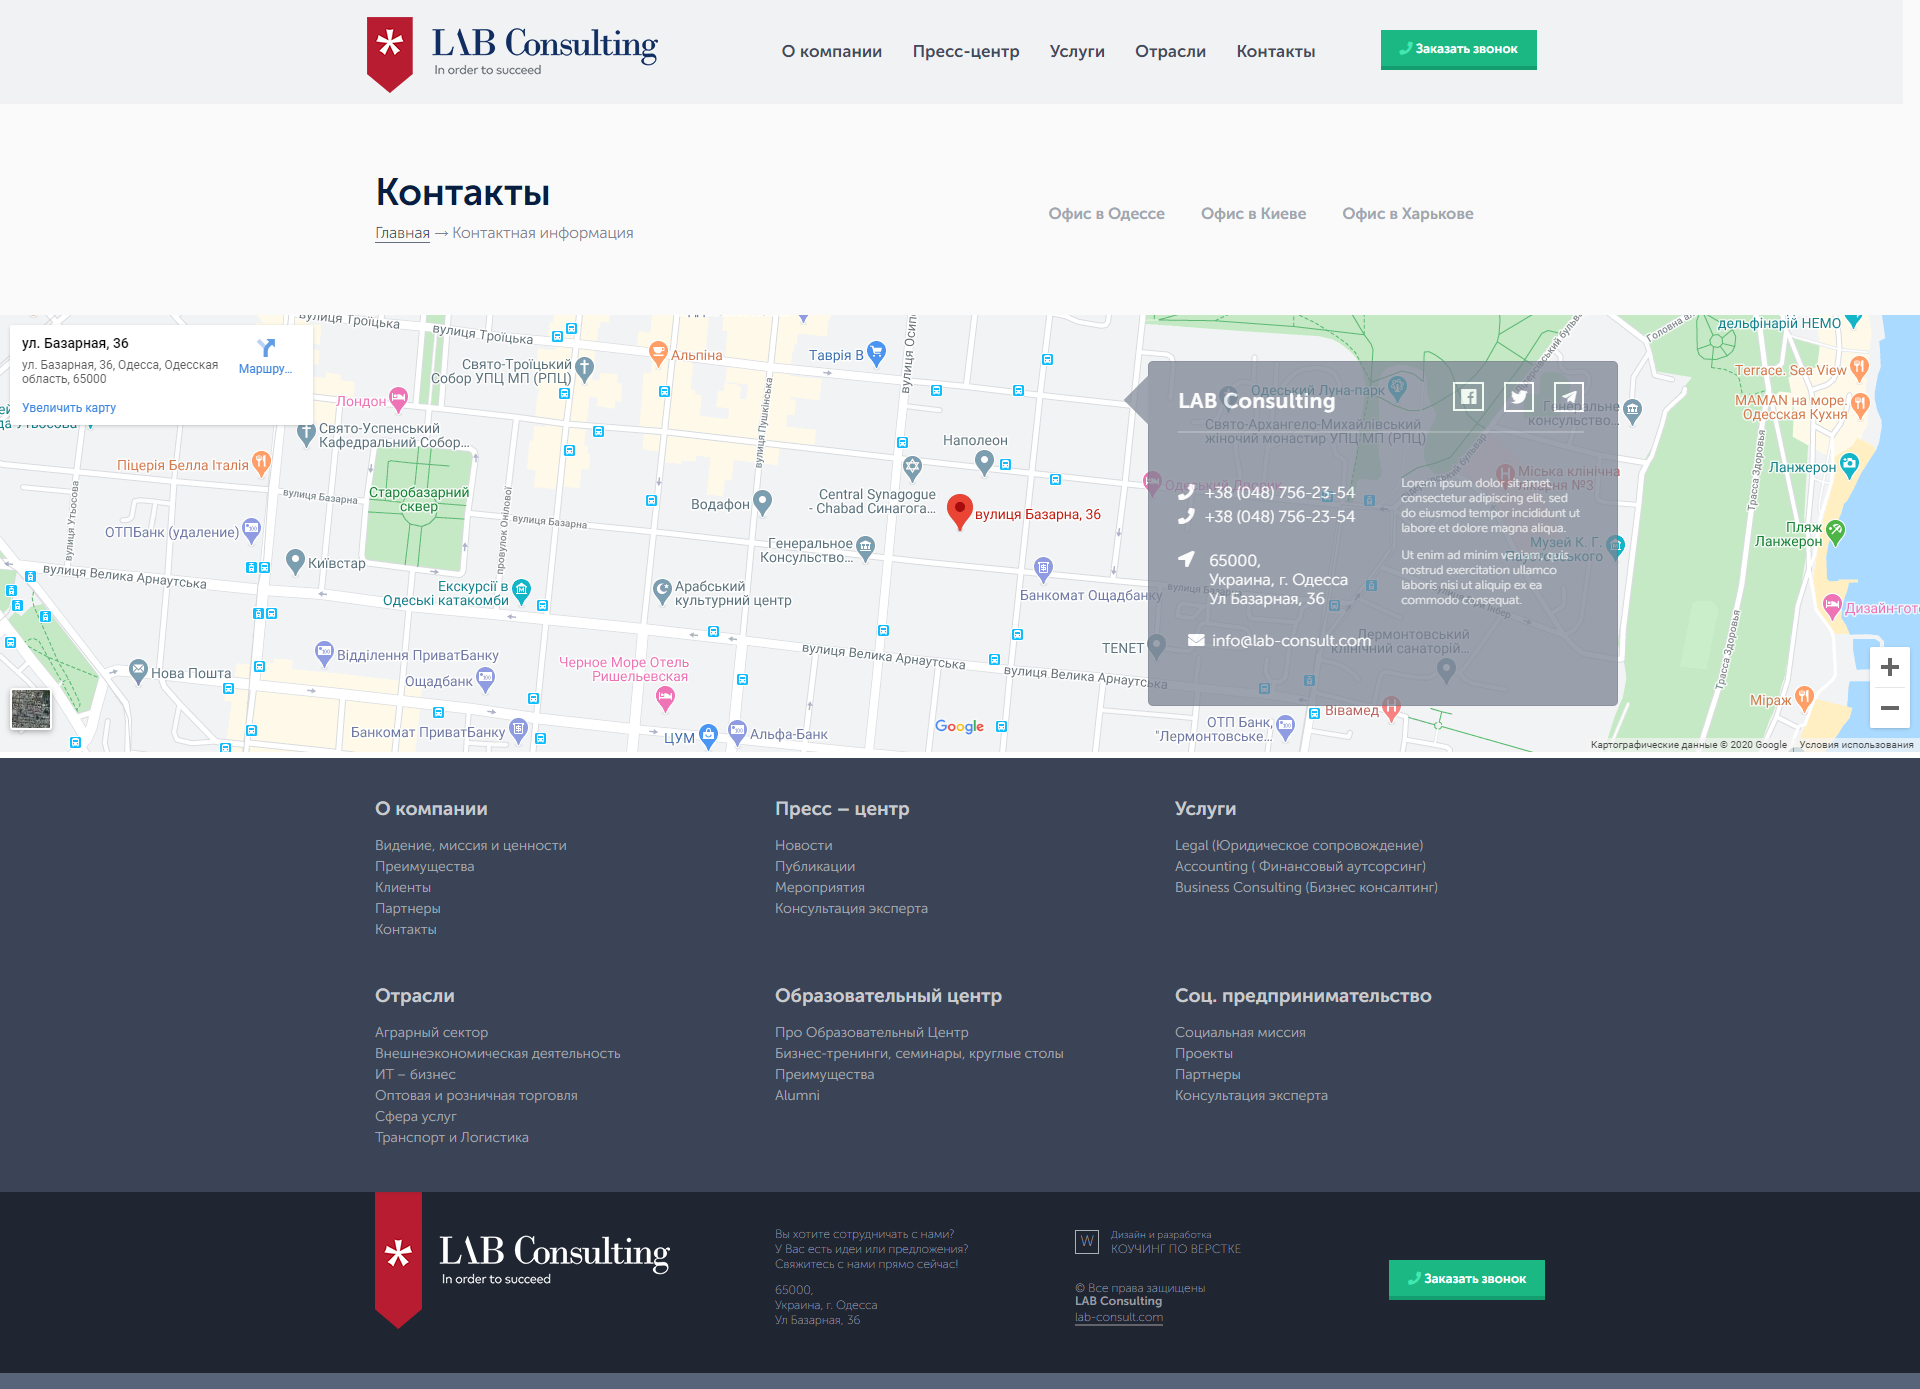Select the Офис в Киеве tab

[1253, 214]
